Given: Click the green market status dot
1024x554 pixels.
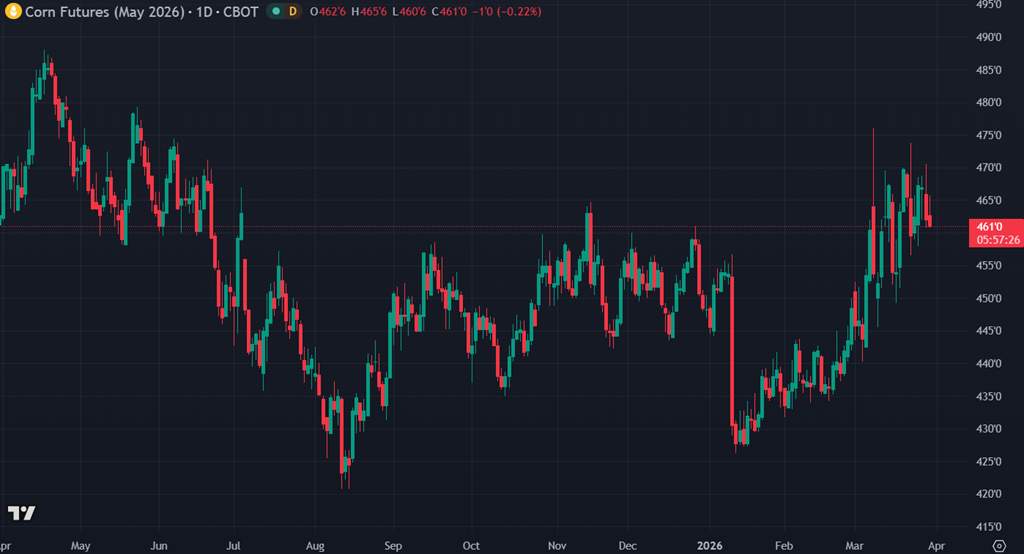Looking at the screenshot, I should click(275, 11).
